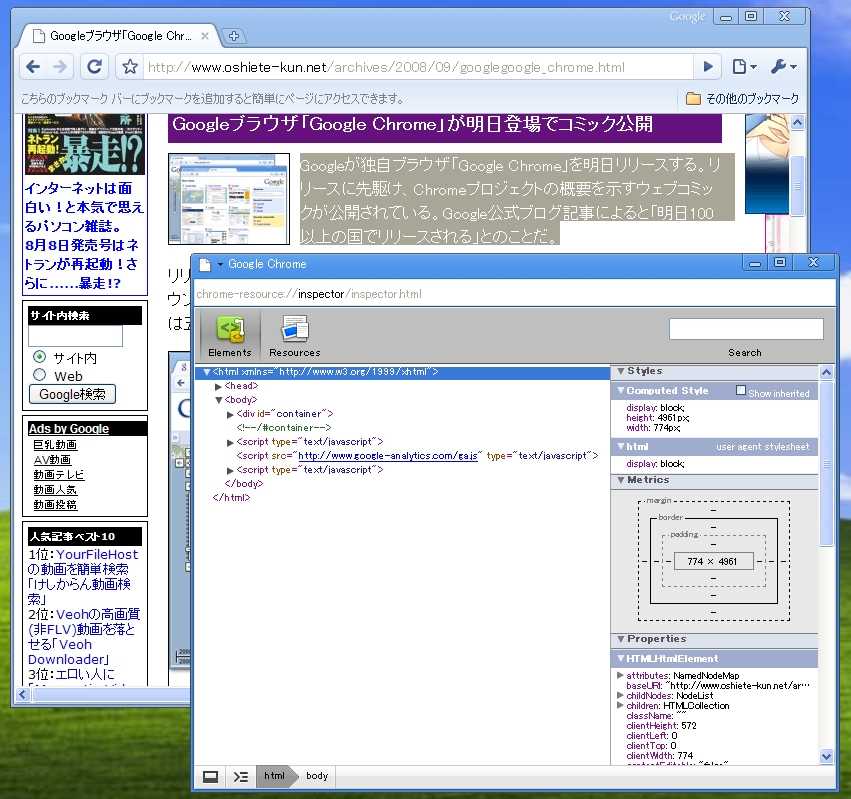Screen dimensions: 851x799
Task: Dock the inspector using bottom-left icon
Action: click(210, 777)
